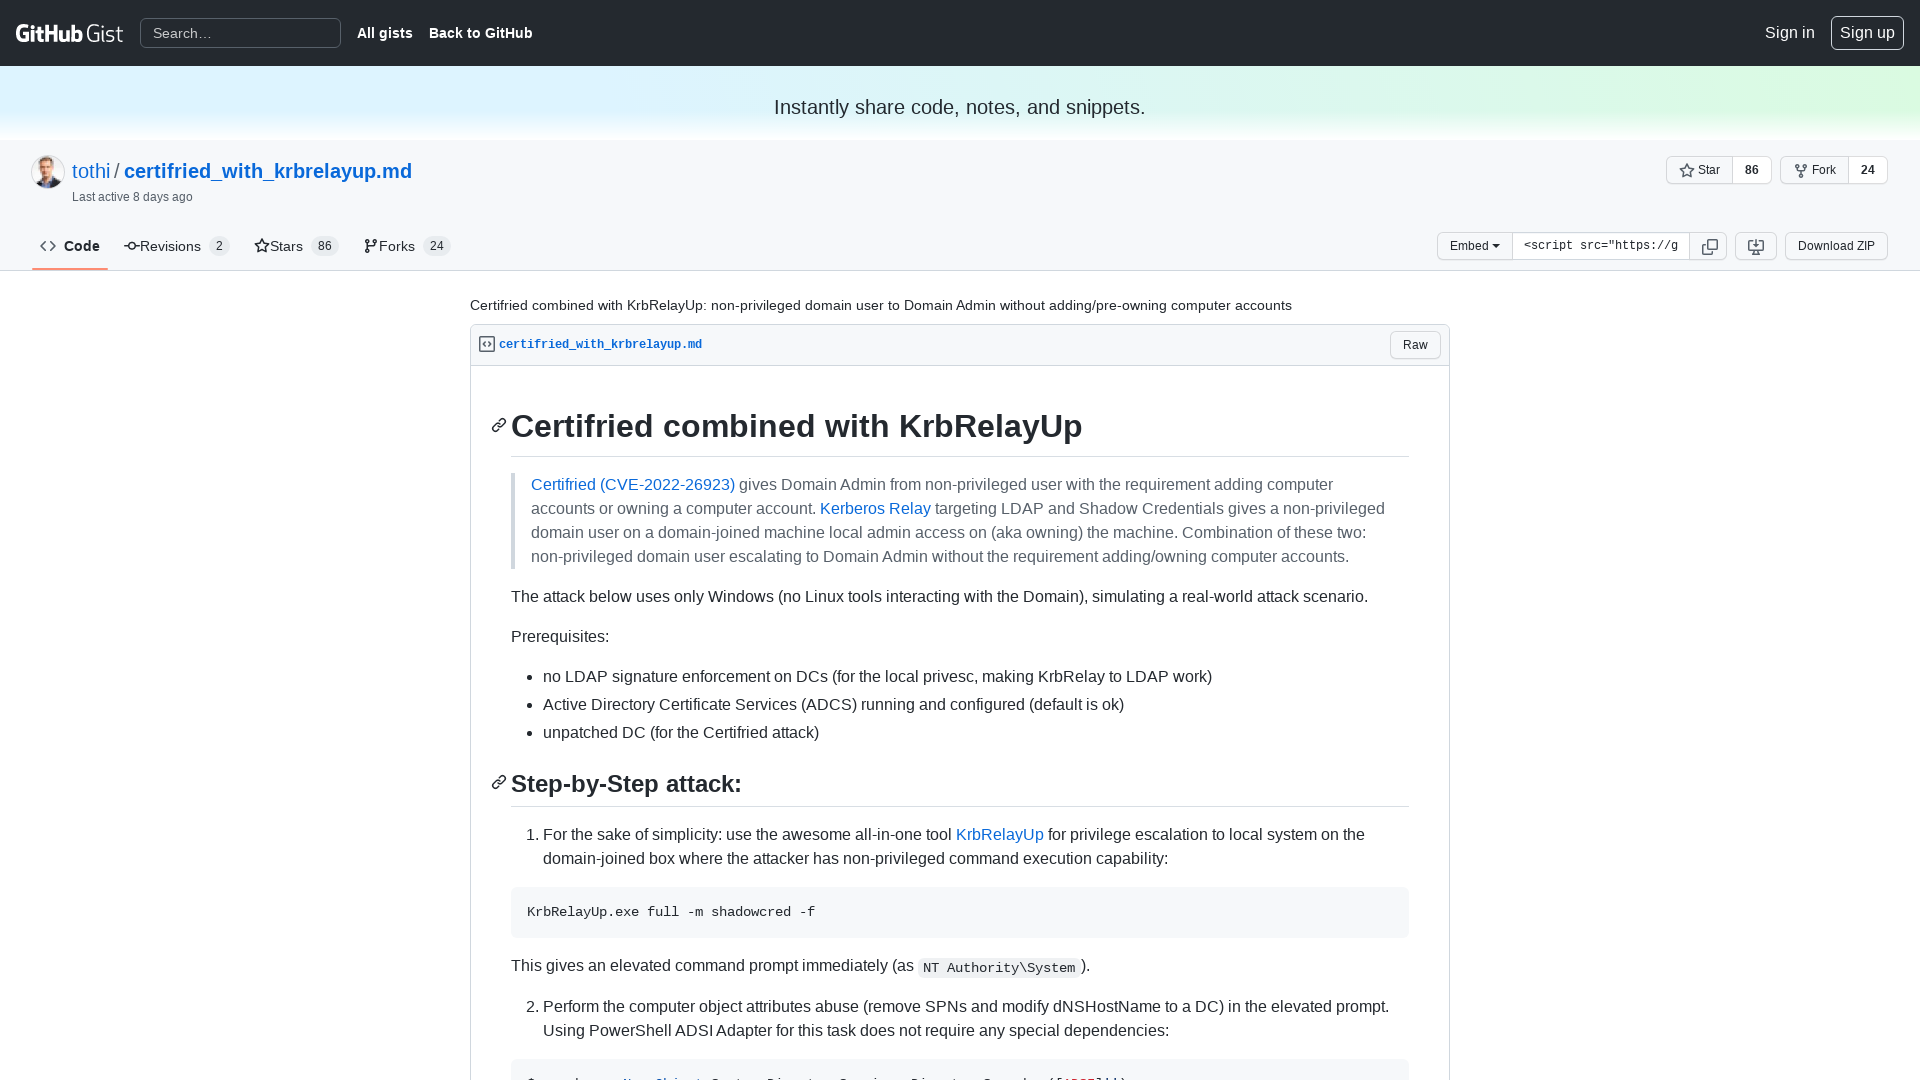Click the 'Prerequisites:' text
The height and width of the screenshot is (1080, 1920).
coord(560,636)
